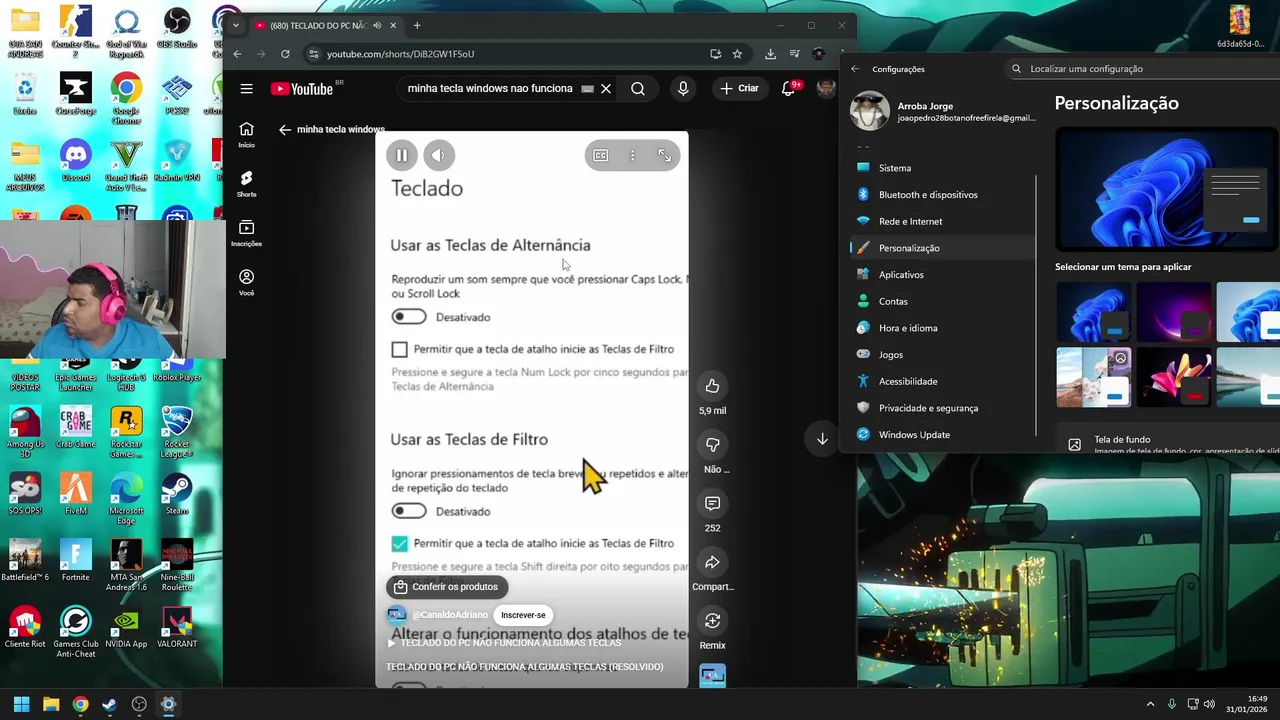Bookmark this page with the star icon
Image resolution: width=1280 pixels, height=720 pixels.
pos(737,54)
